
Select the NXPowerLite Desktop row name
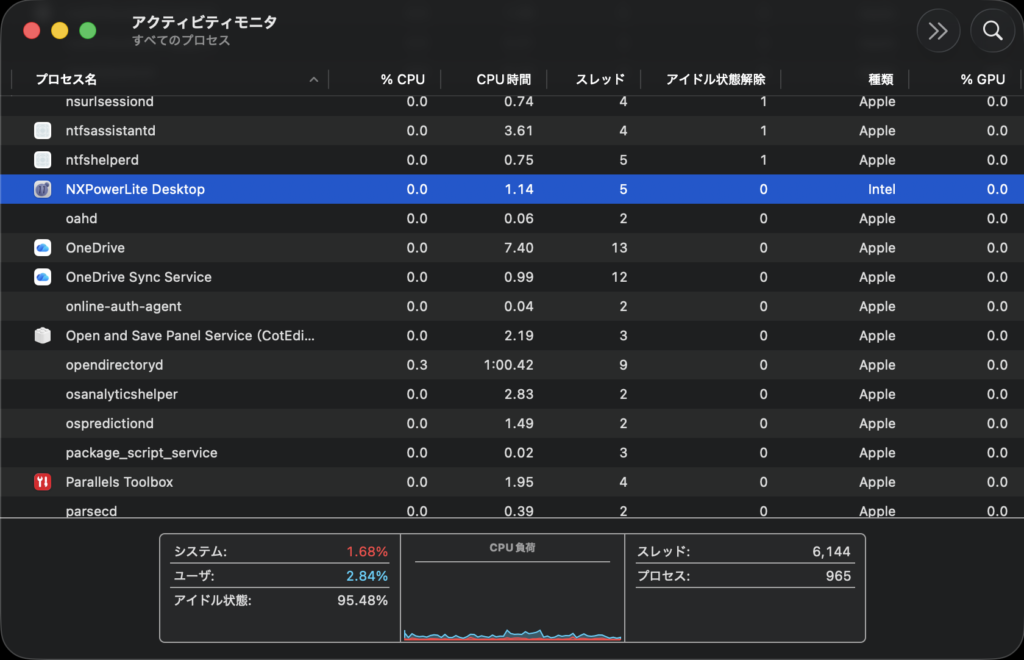pyautogui.click(x=135, y=189)
